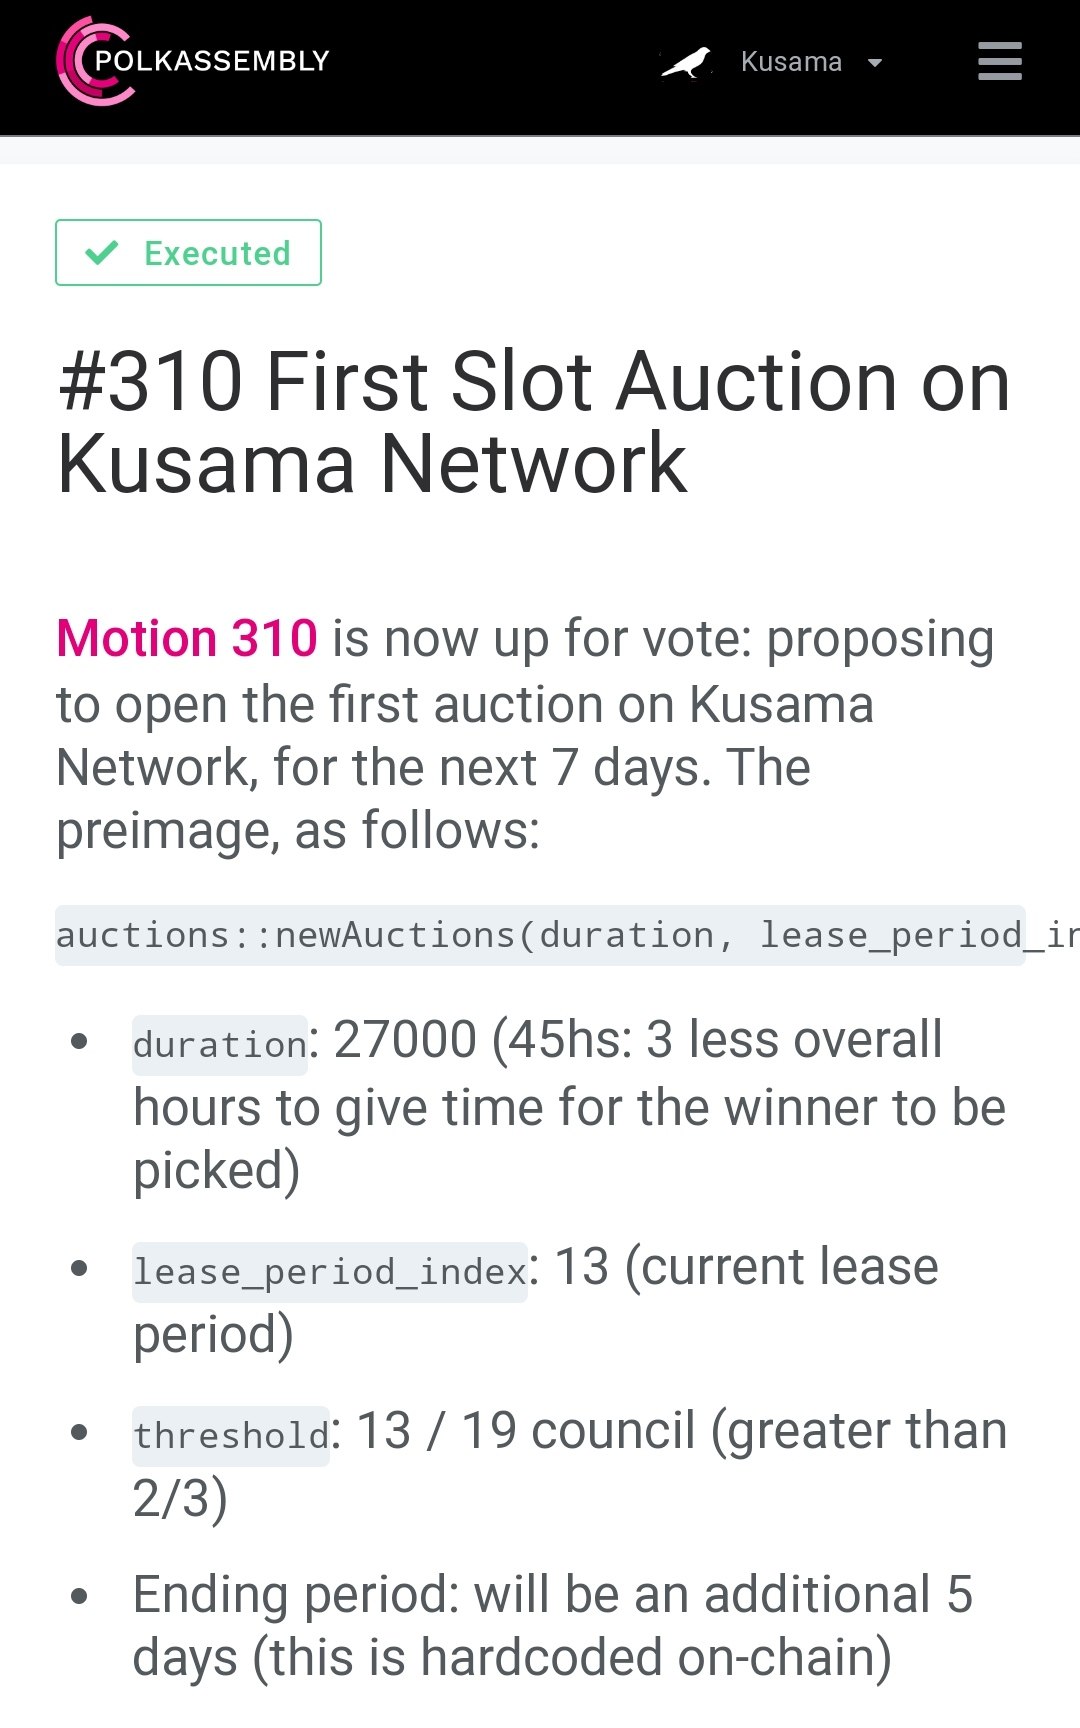
Task: Click the bullet point before duration
Action: click(80, 1041)
